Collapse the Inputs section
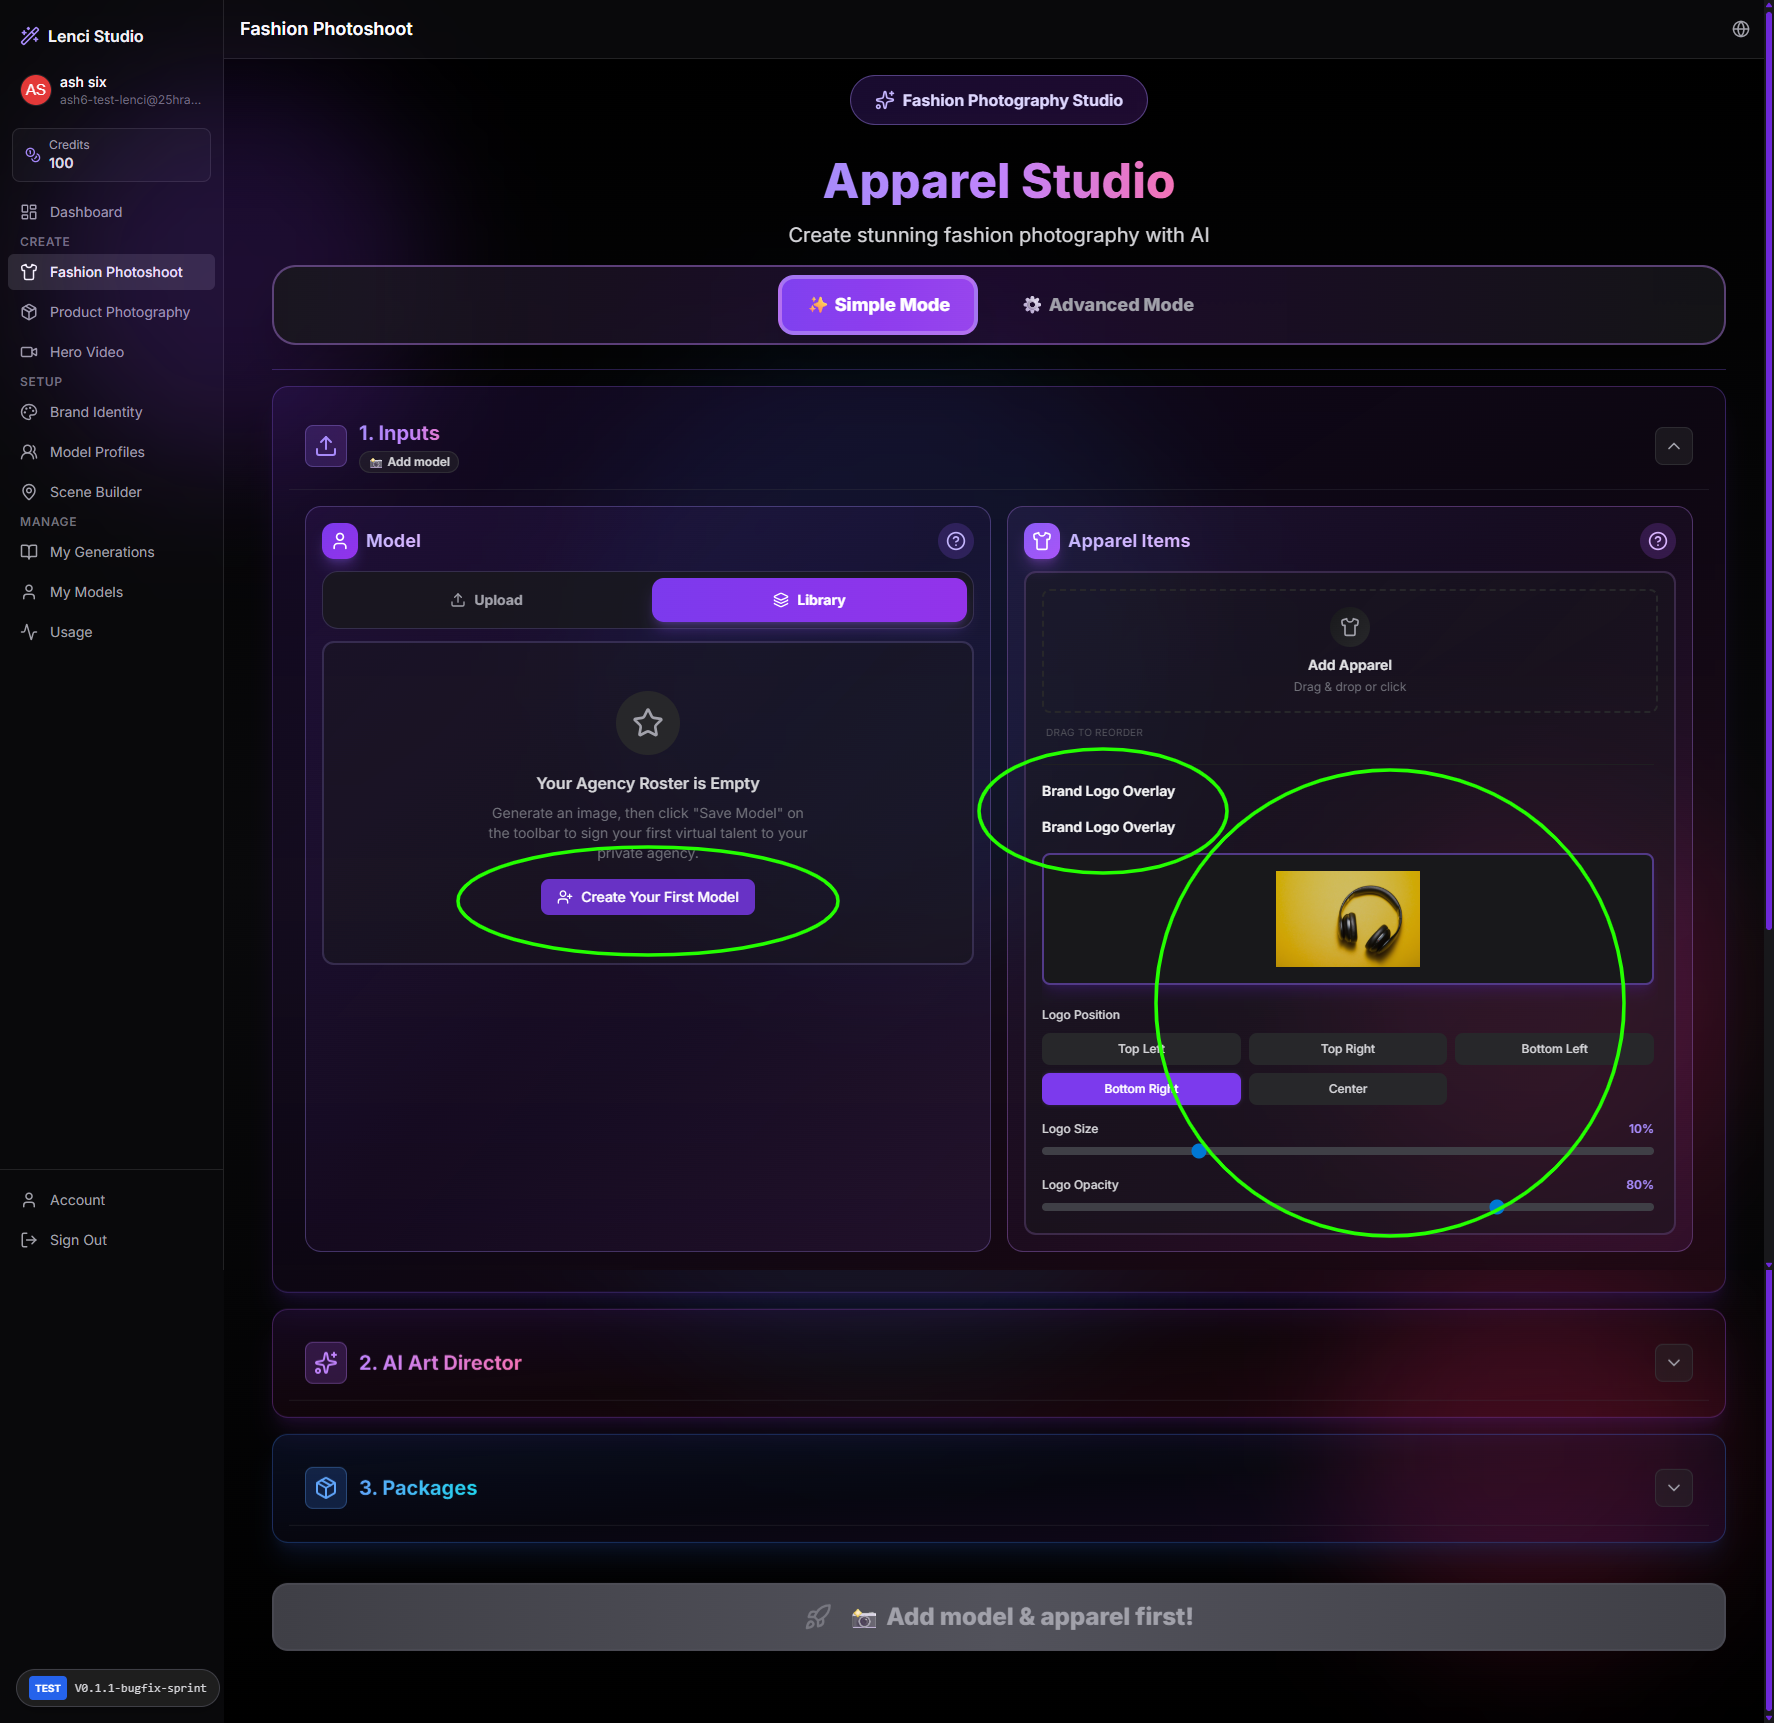 point(1673,446)
